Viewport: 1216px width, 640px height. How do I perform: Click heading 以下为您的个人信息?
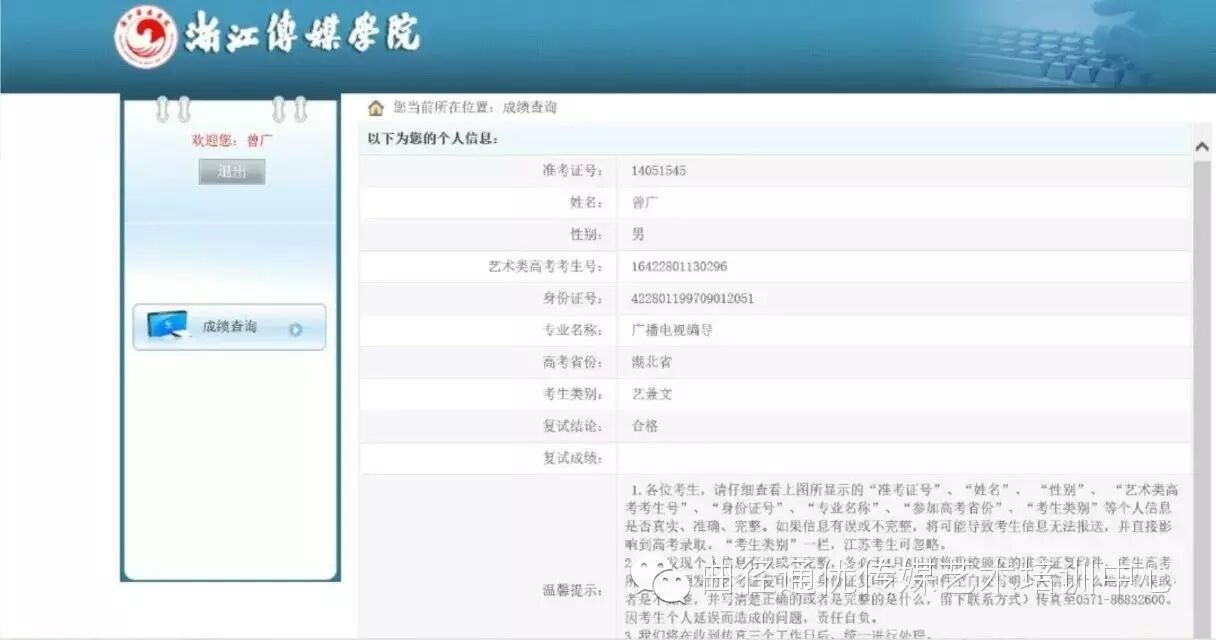point(433,139)
